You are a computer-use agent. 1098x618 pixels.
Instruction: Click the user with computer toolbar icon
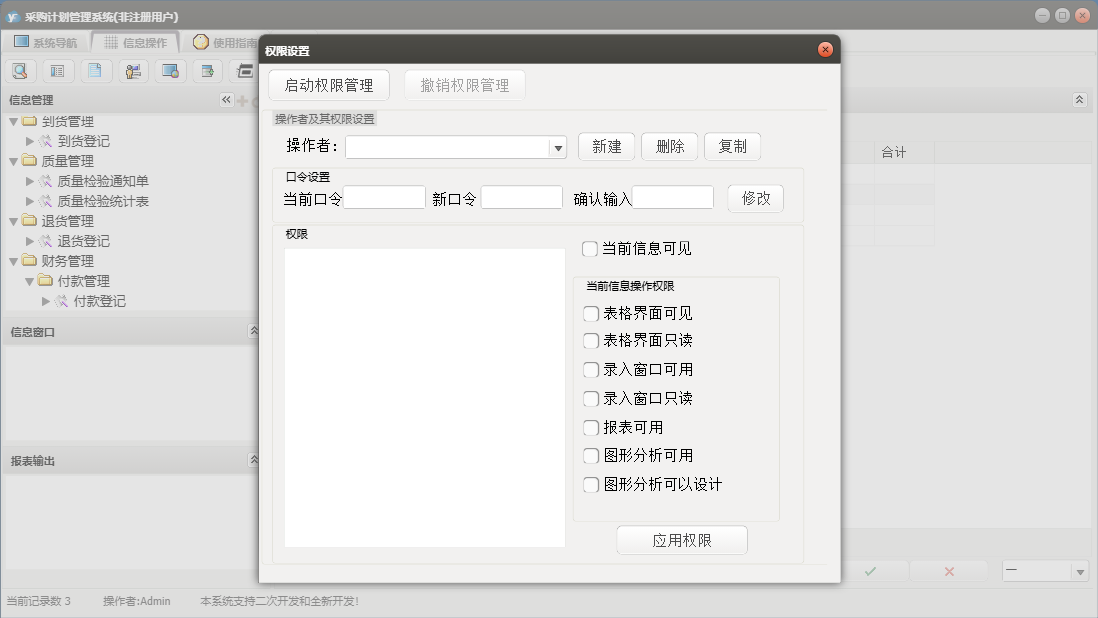tap(133, 71)
